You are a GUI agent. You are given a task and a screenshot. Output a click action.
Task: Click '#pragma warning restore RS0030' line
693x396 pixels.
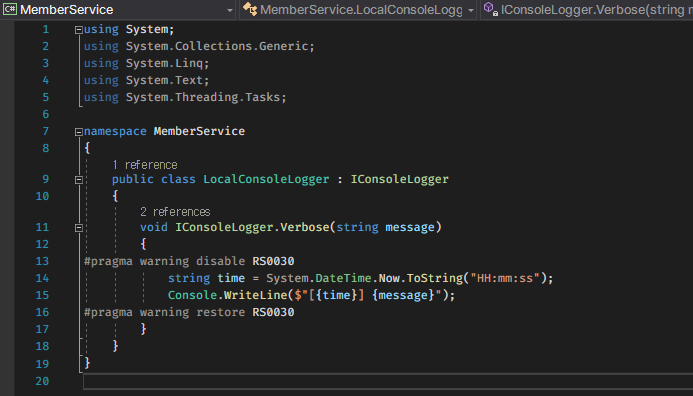pos(189,312)
